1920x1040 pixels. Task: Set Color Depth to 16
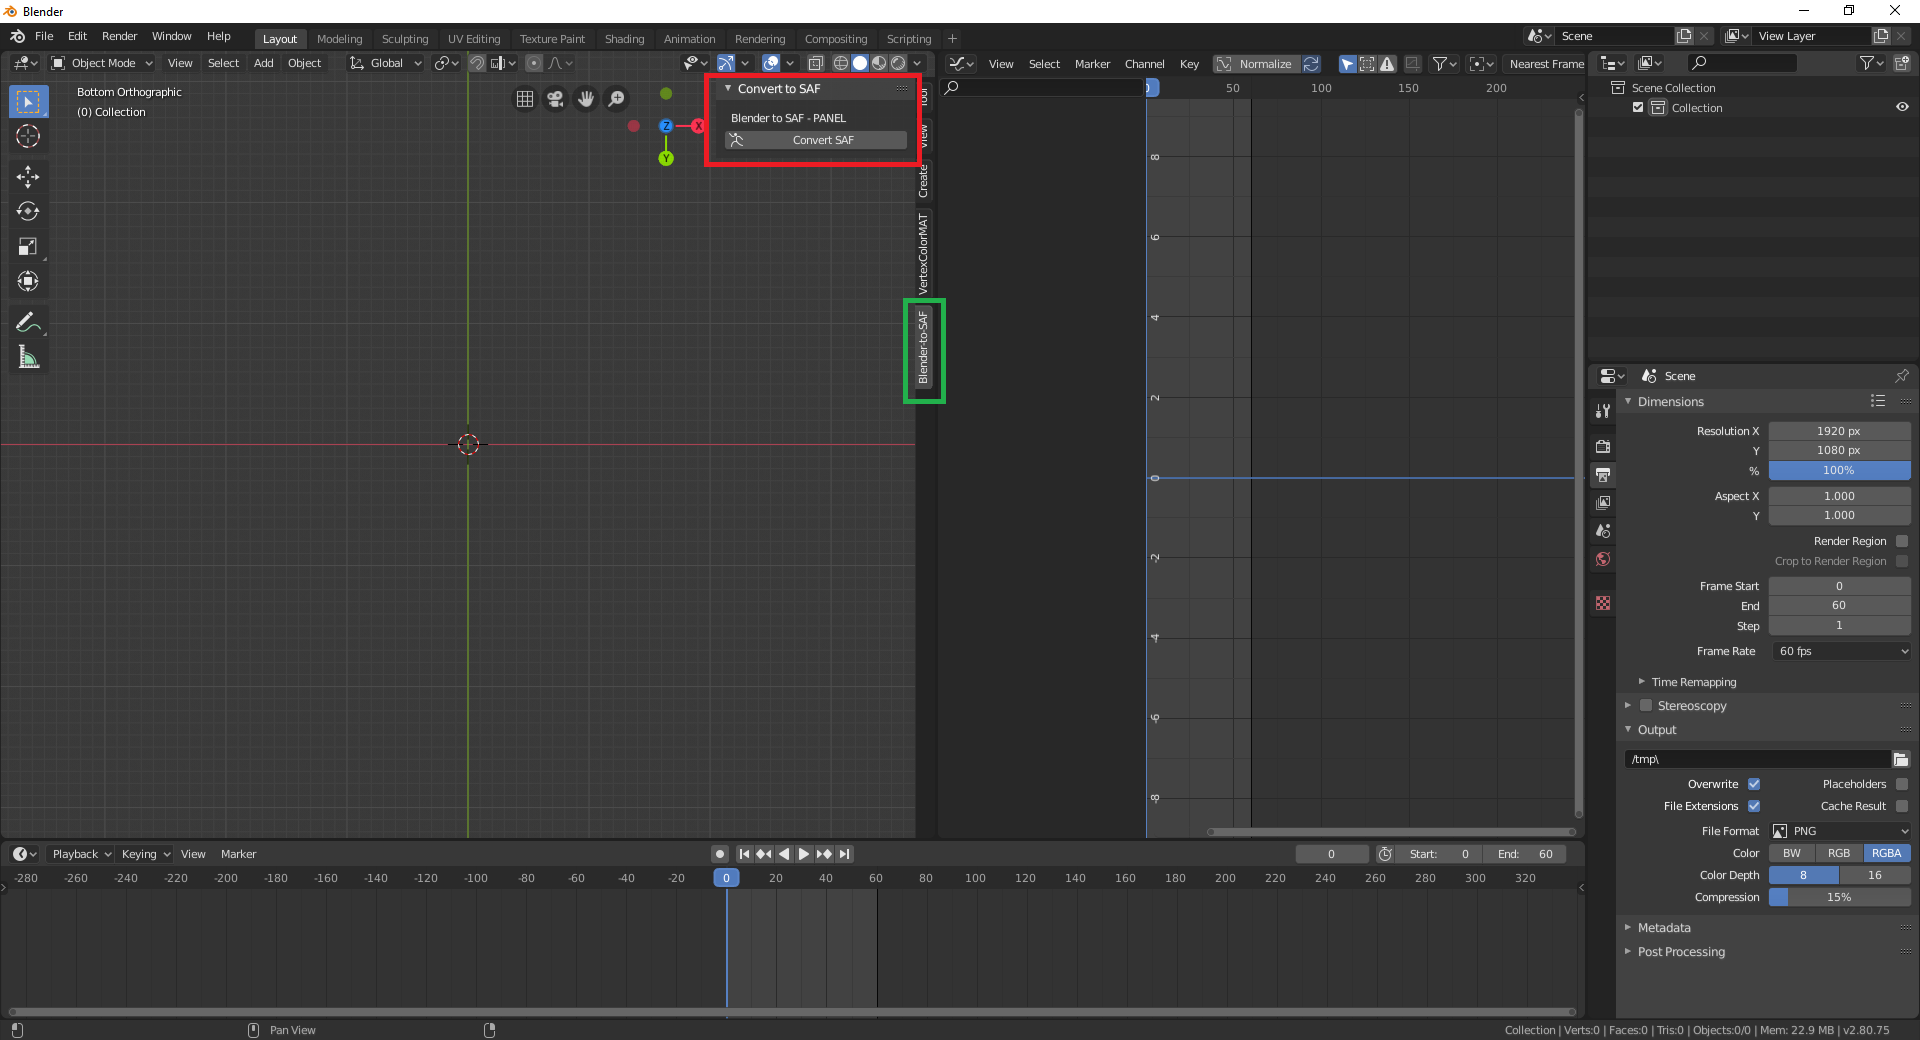coord(1875,875)
